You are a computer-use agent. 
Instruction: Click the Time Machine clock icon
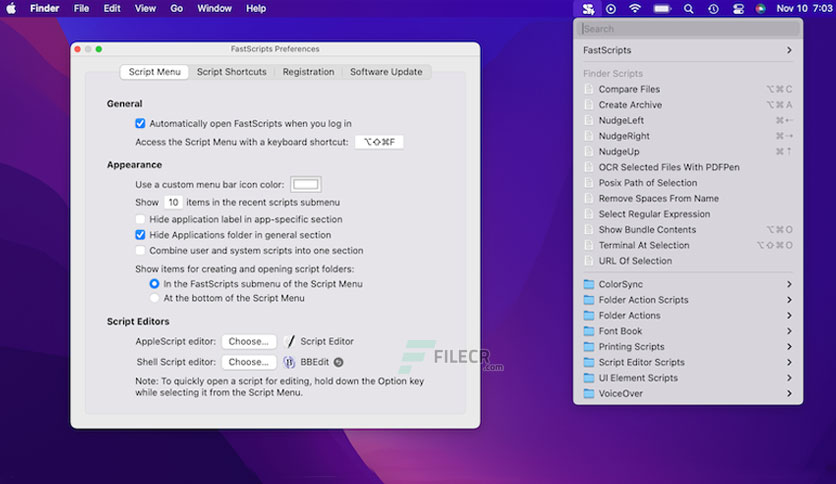[x=713, y=9]
